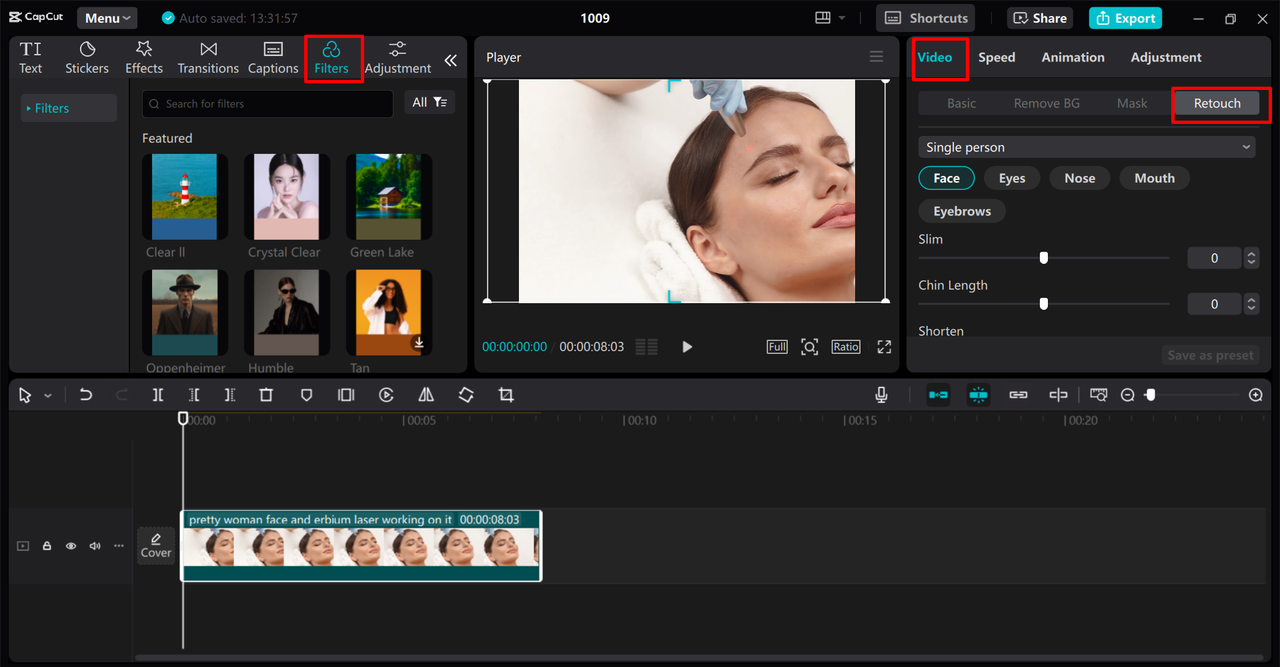Mute the video track audio
This screenshot has height=667, width=1280.
coord(95,546)
